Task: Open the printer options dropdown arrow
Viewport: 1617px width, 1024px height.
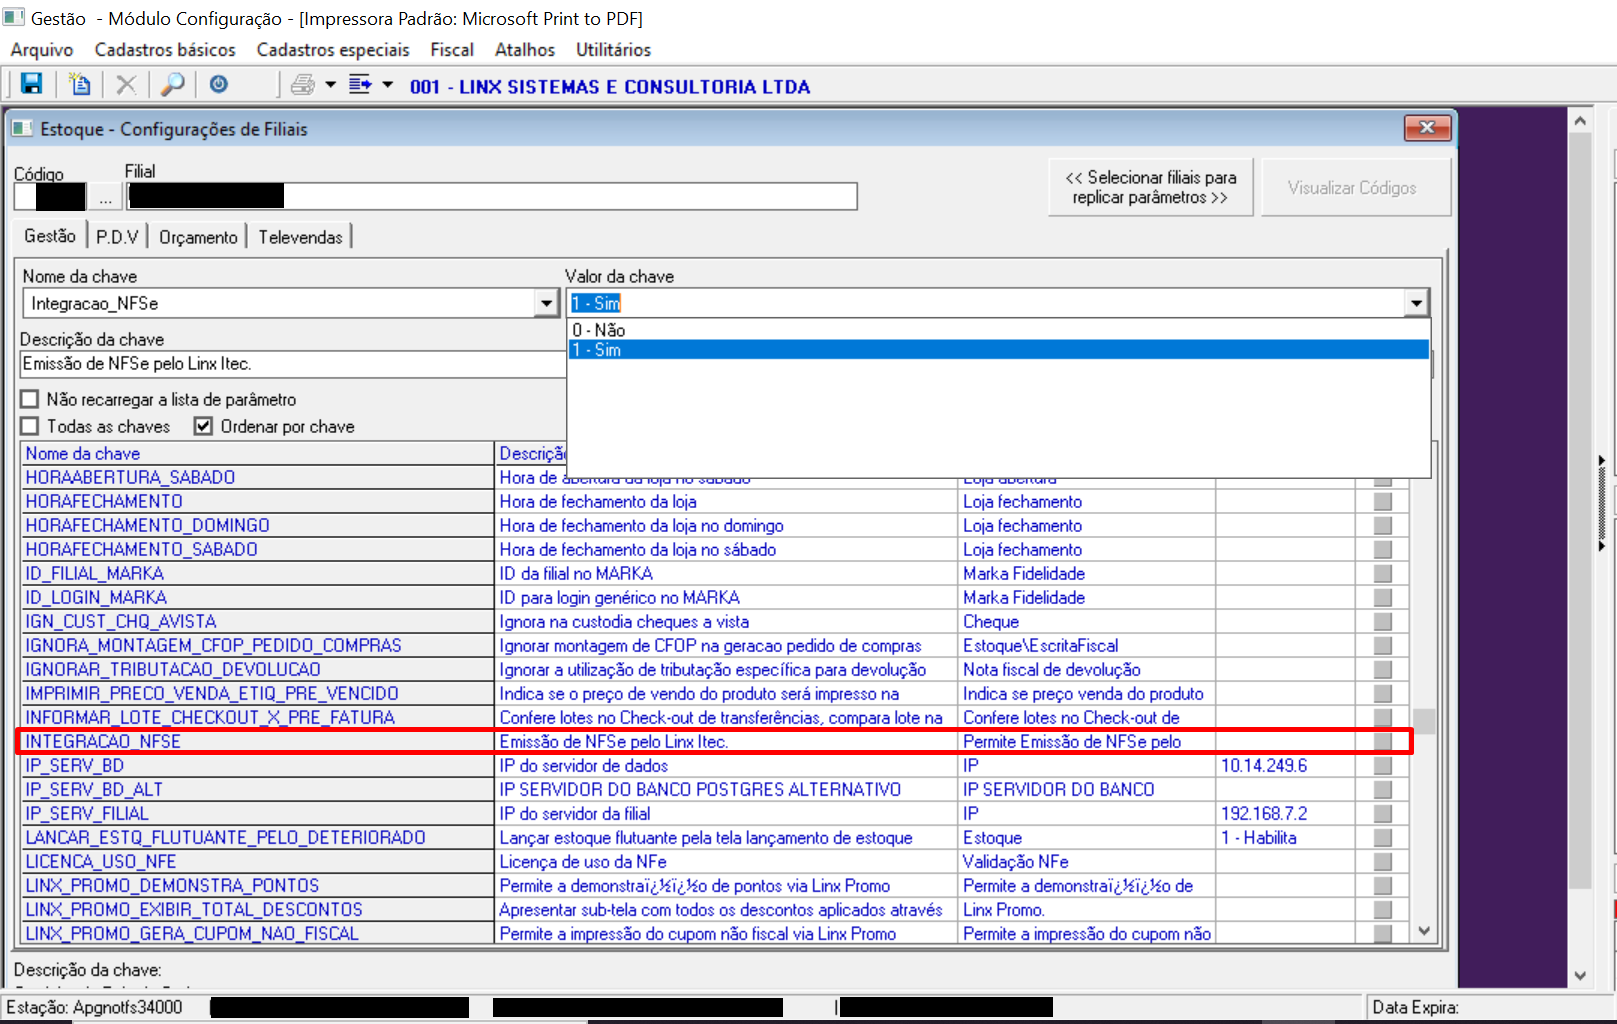Action: (331, 85)
